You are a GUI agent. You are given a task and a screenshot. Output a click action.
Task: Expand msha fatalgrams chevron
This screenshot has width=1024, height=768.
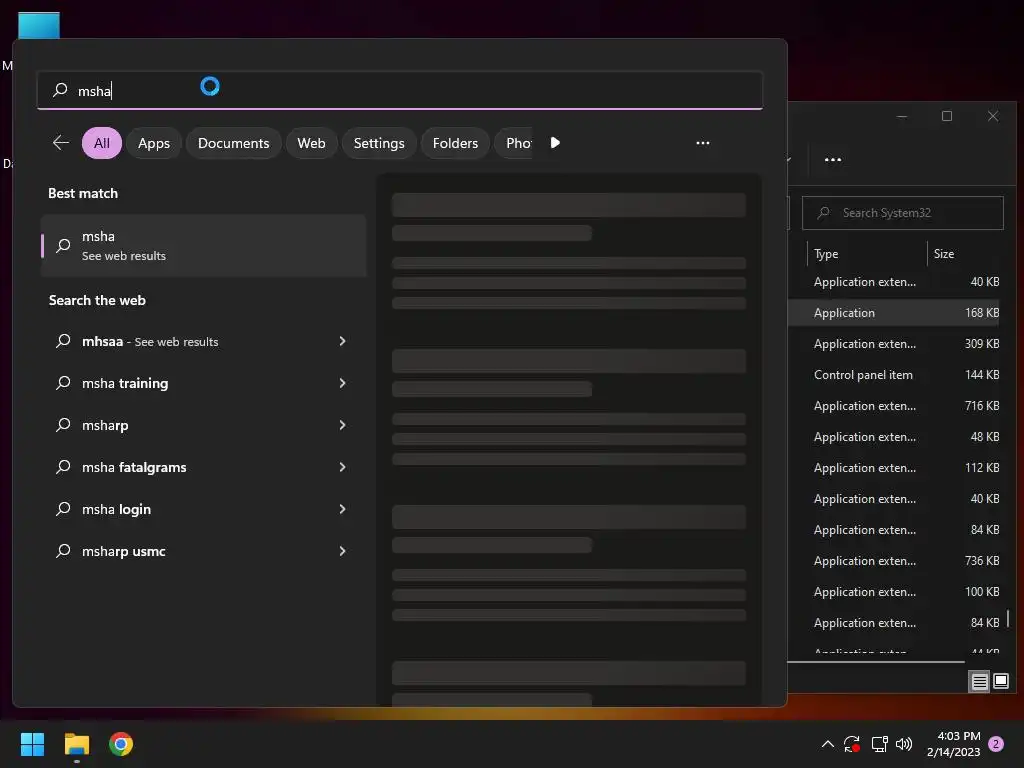(342, 467)
